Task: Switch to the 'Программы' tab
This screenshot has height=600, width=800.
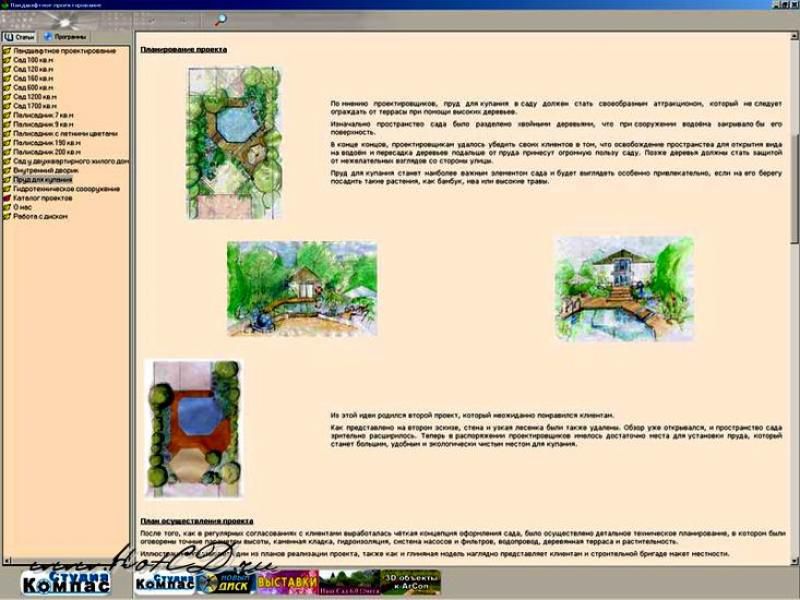Action: (x=63, y=36)
